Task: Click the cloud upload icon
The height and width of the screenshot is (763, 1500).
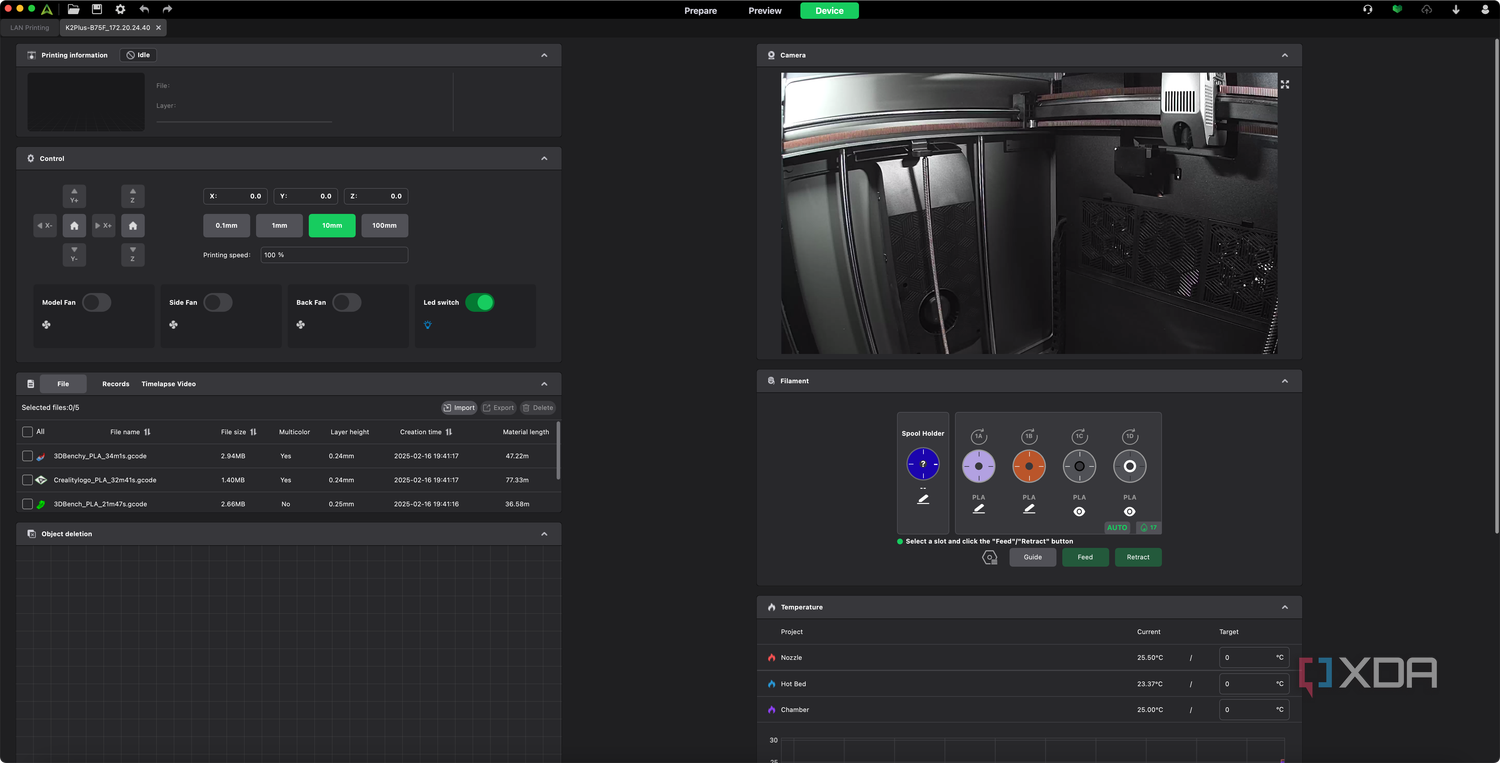Action: pos(1426,9)
